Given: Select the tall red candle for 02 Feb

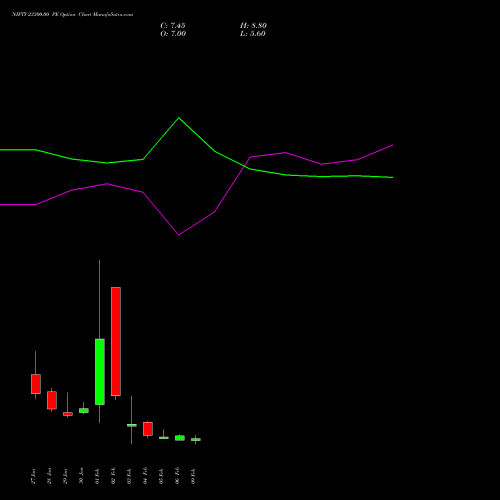Looking at the screenshot, I should click(x=116, y=341).
